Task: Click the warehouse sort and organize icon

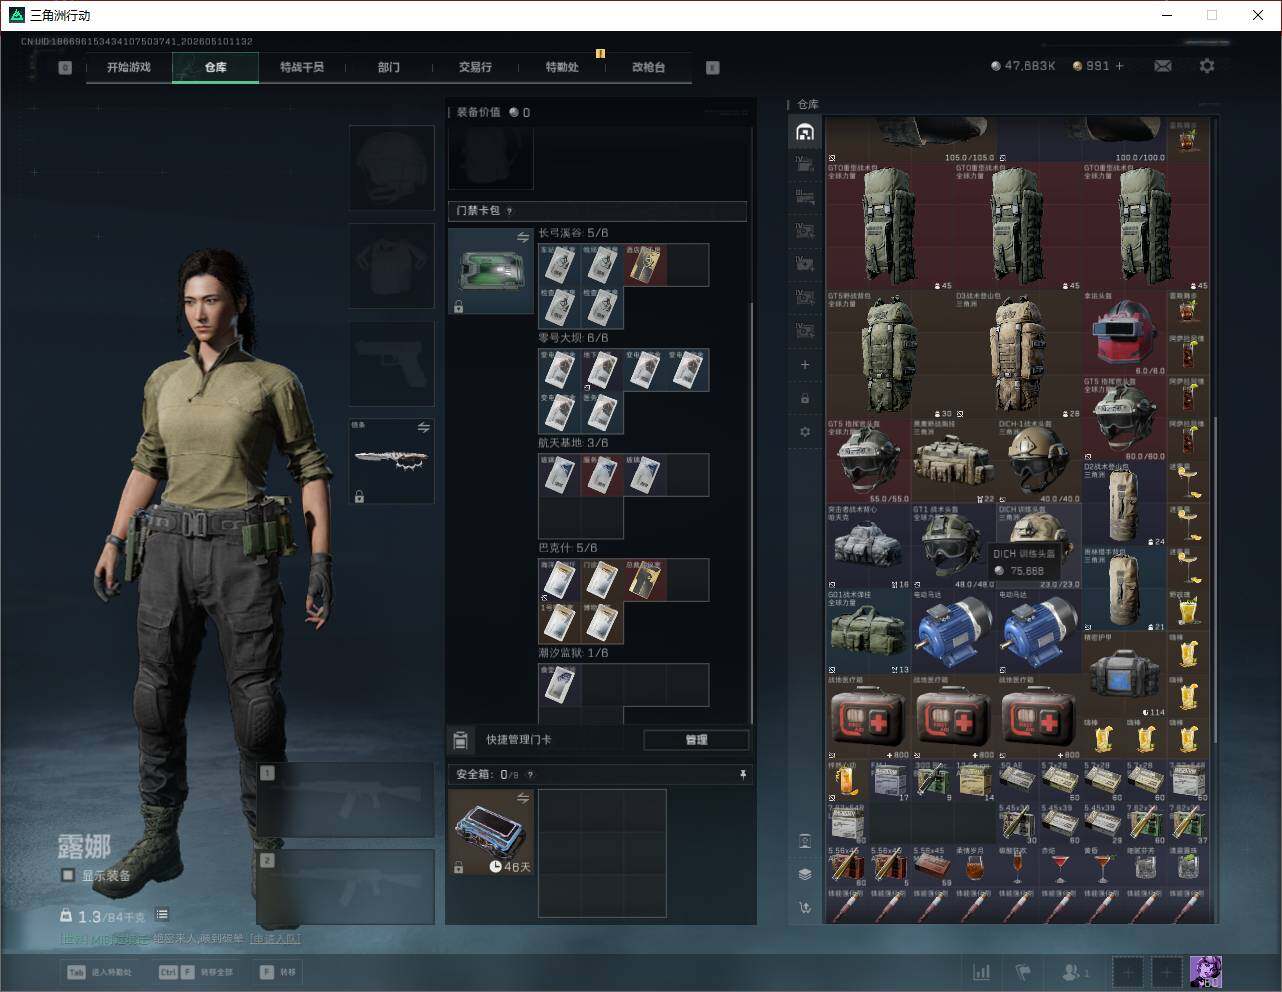Action: 805,908
